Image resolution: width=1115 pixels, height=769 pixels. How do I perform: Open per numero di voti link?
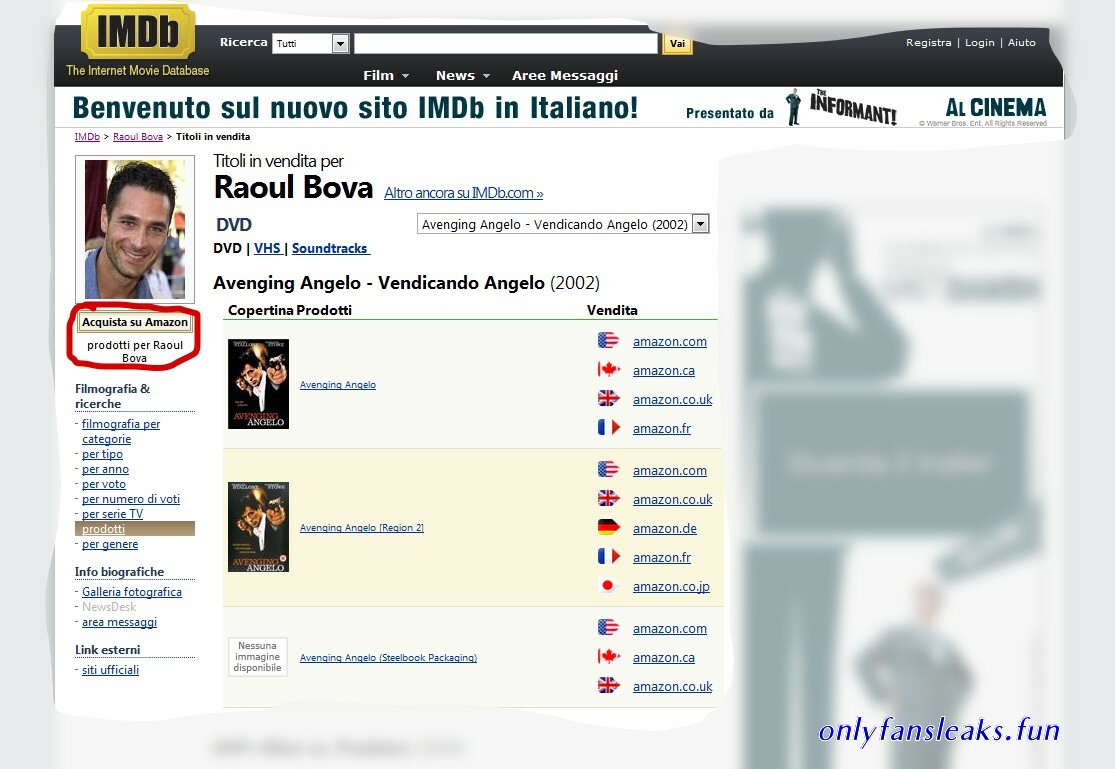130,499
